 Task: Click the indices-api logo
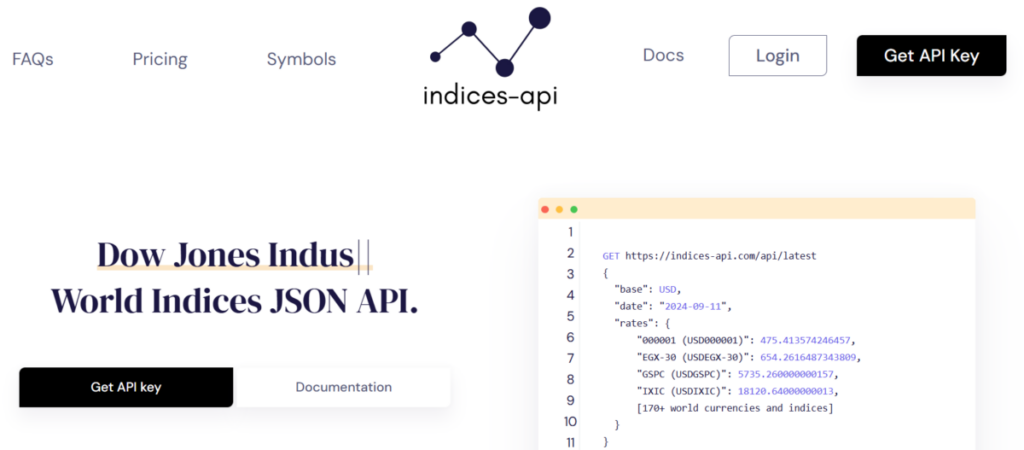(490, 57)
